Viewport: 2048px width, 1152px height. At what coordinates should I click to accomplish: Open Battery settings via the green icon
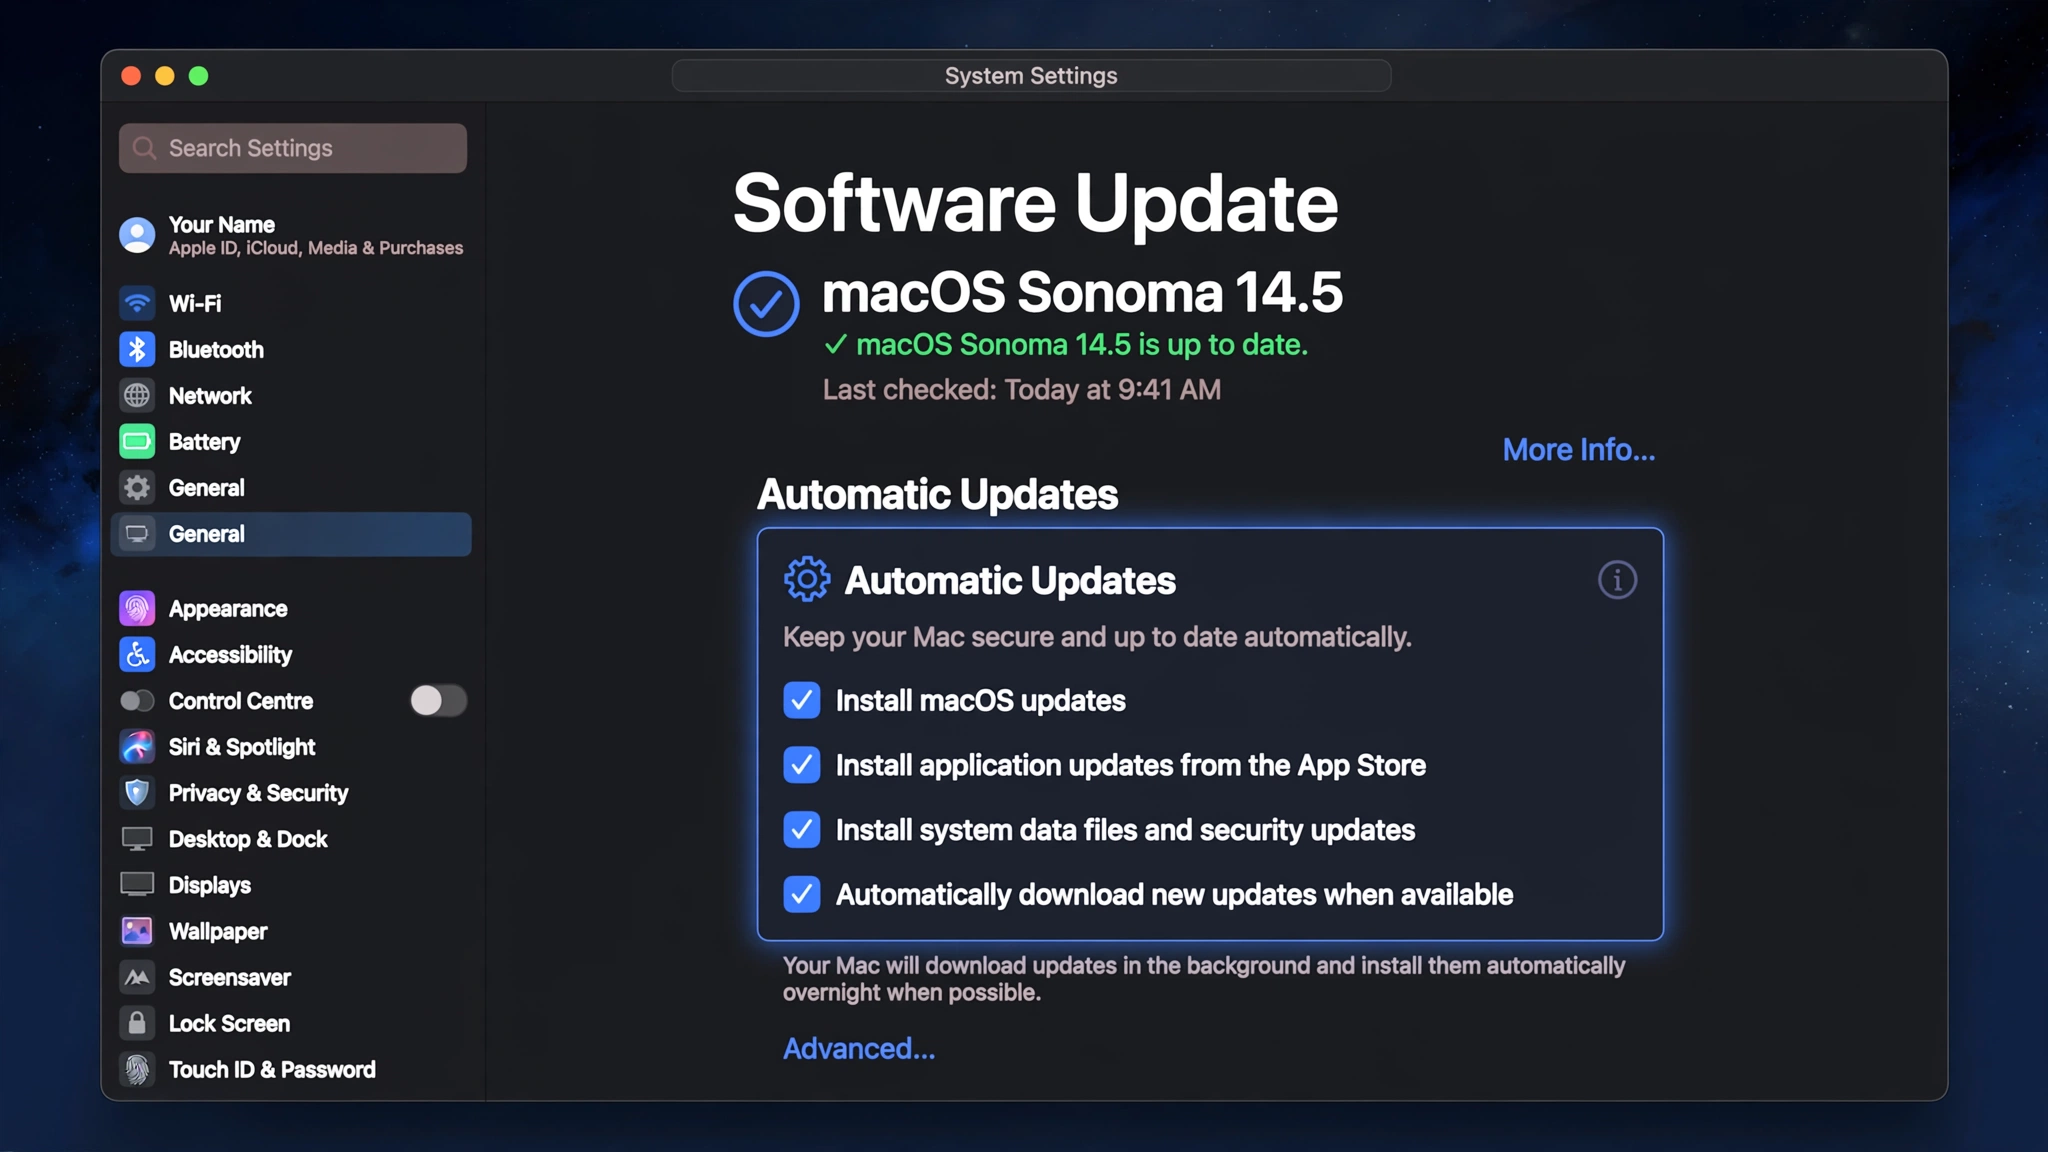coord(137,441)
